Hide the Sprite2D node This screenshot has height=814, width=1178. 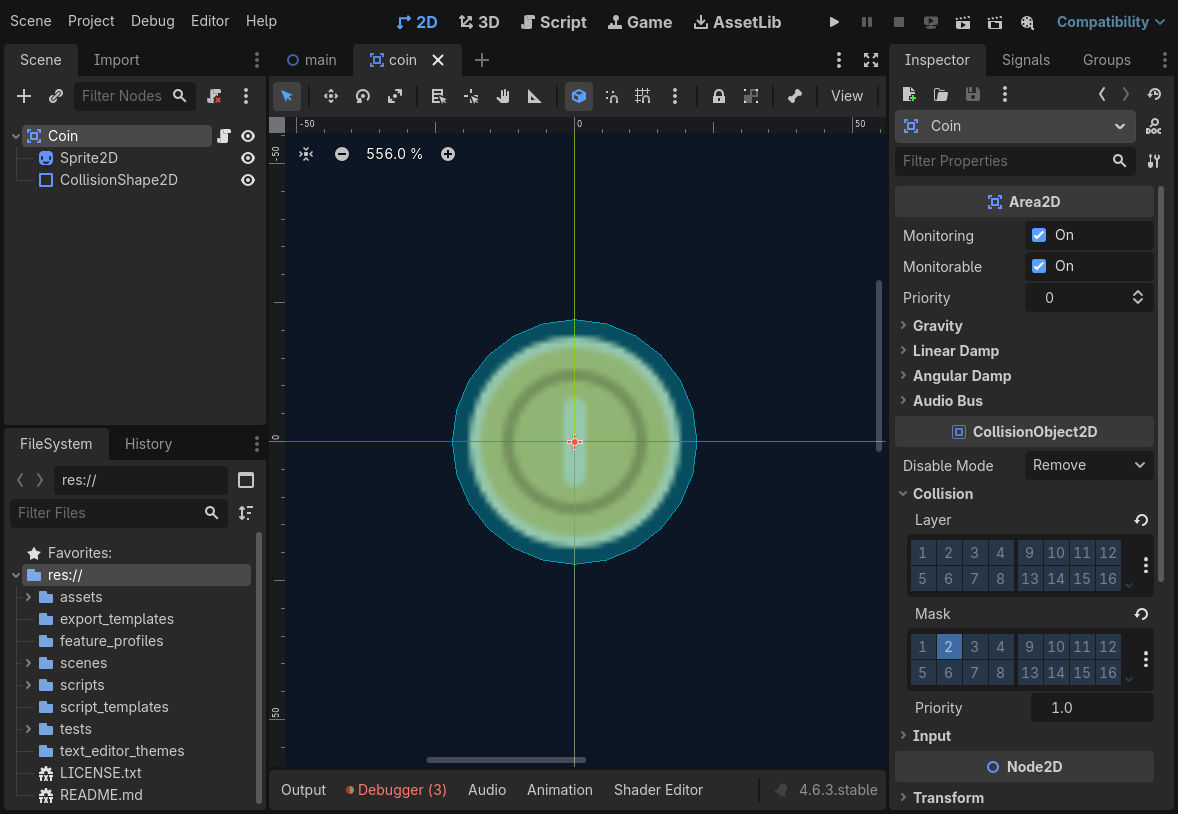tap(248, 158)
